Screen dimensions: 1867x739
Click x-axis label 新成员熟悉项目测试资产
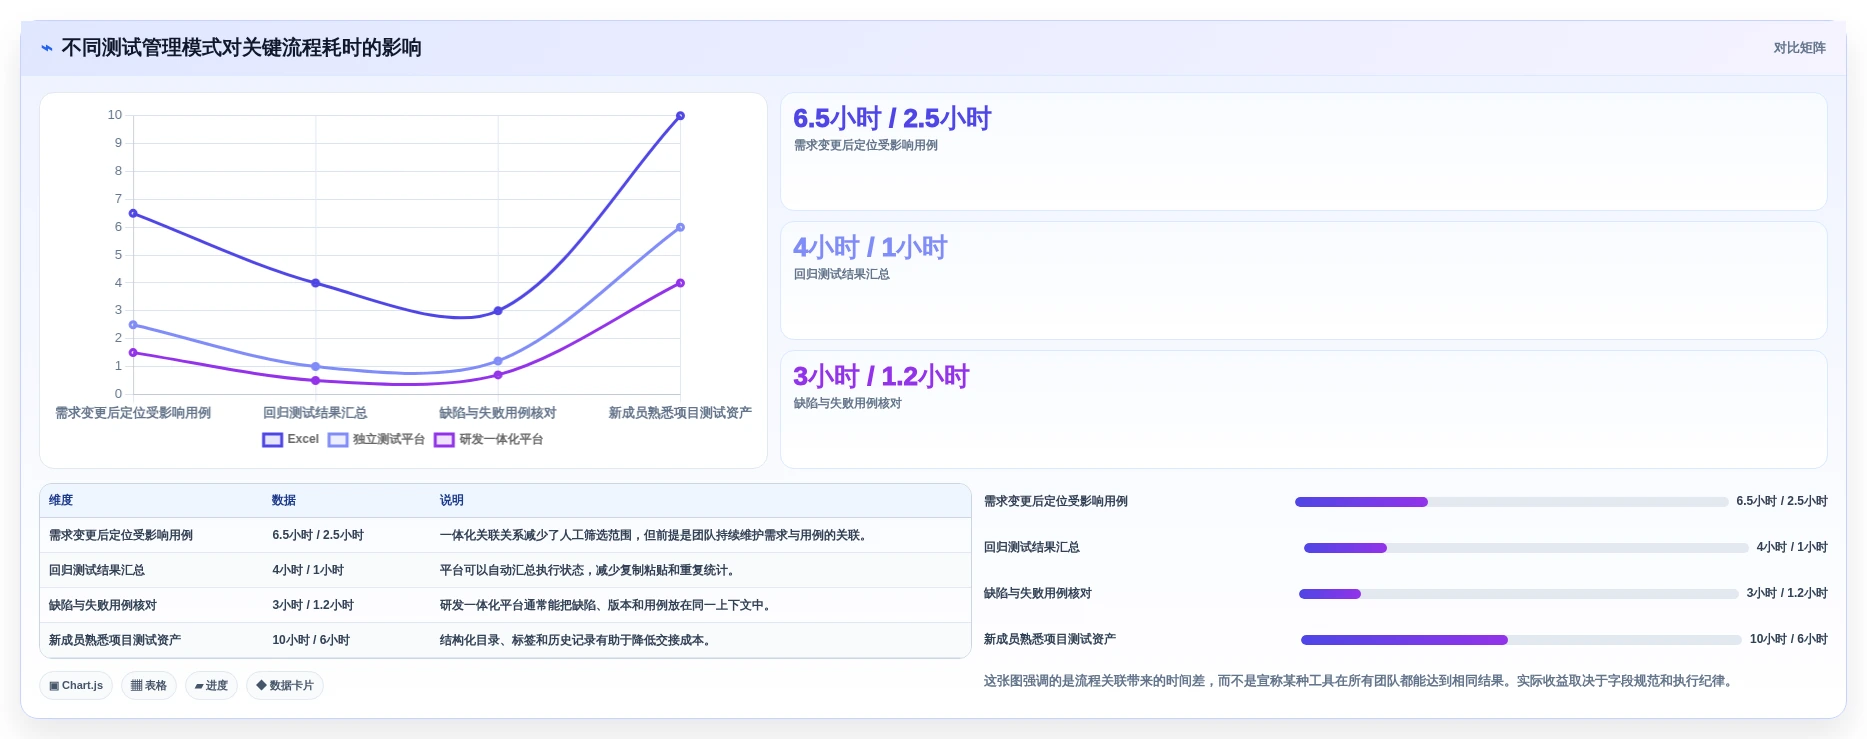680,413
